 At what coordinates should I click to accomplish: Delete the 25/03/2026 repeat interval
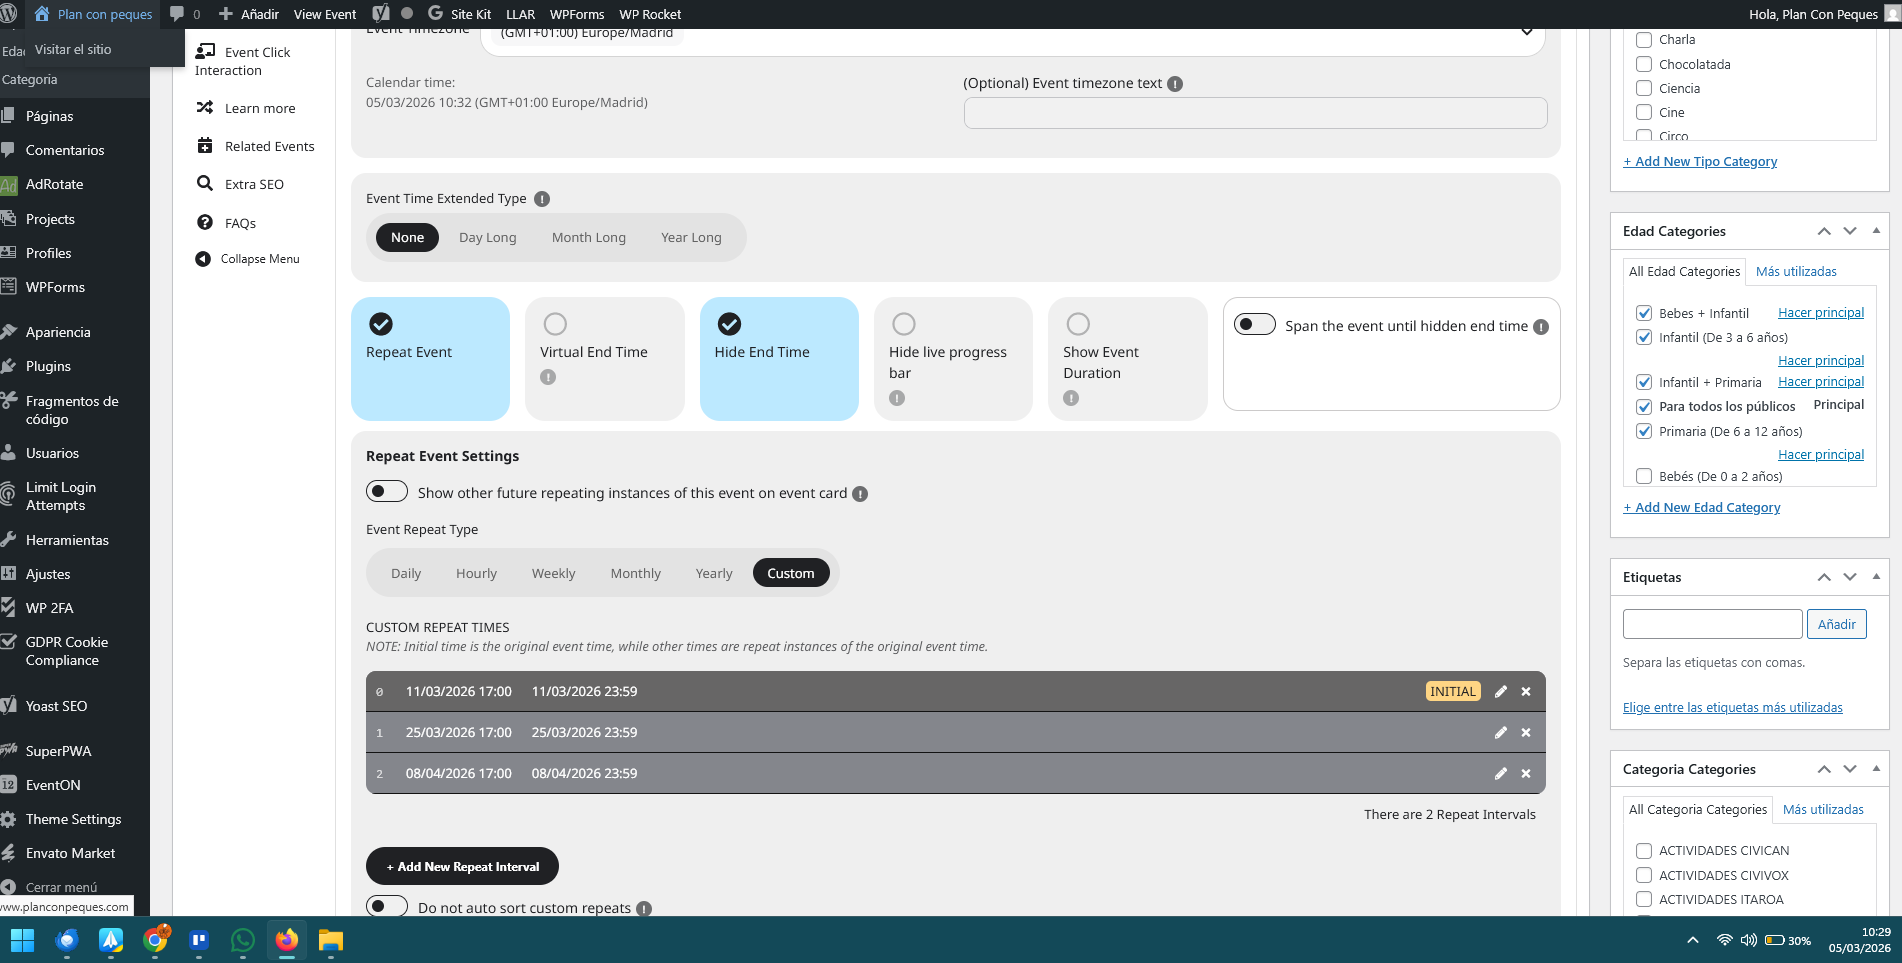(x=1526, y=733)
